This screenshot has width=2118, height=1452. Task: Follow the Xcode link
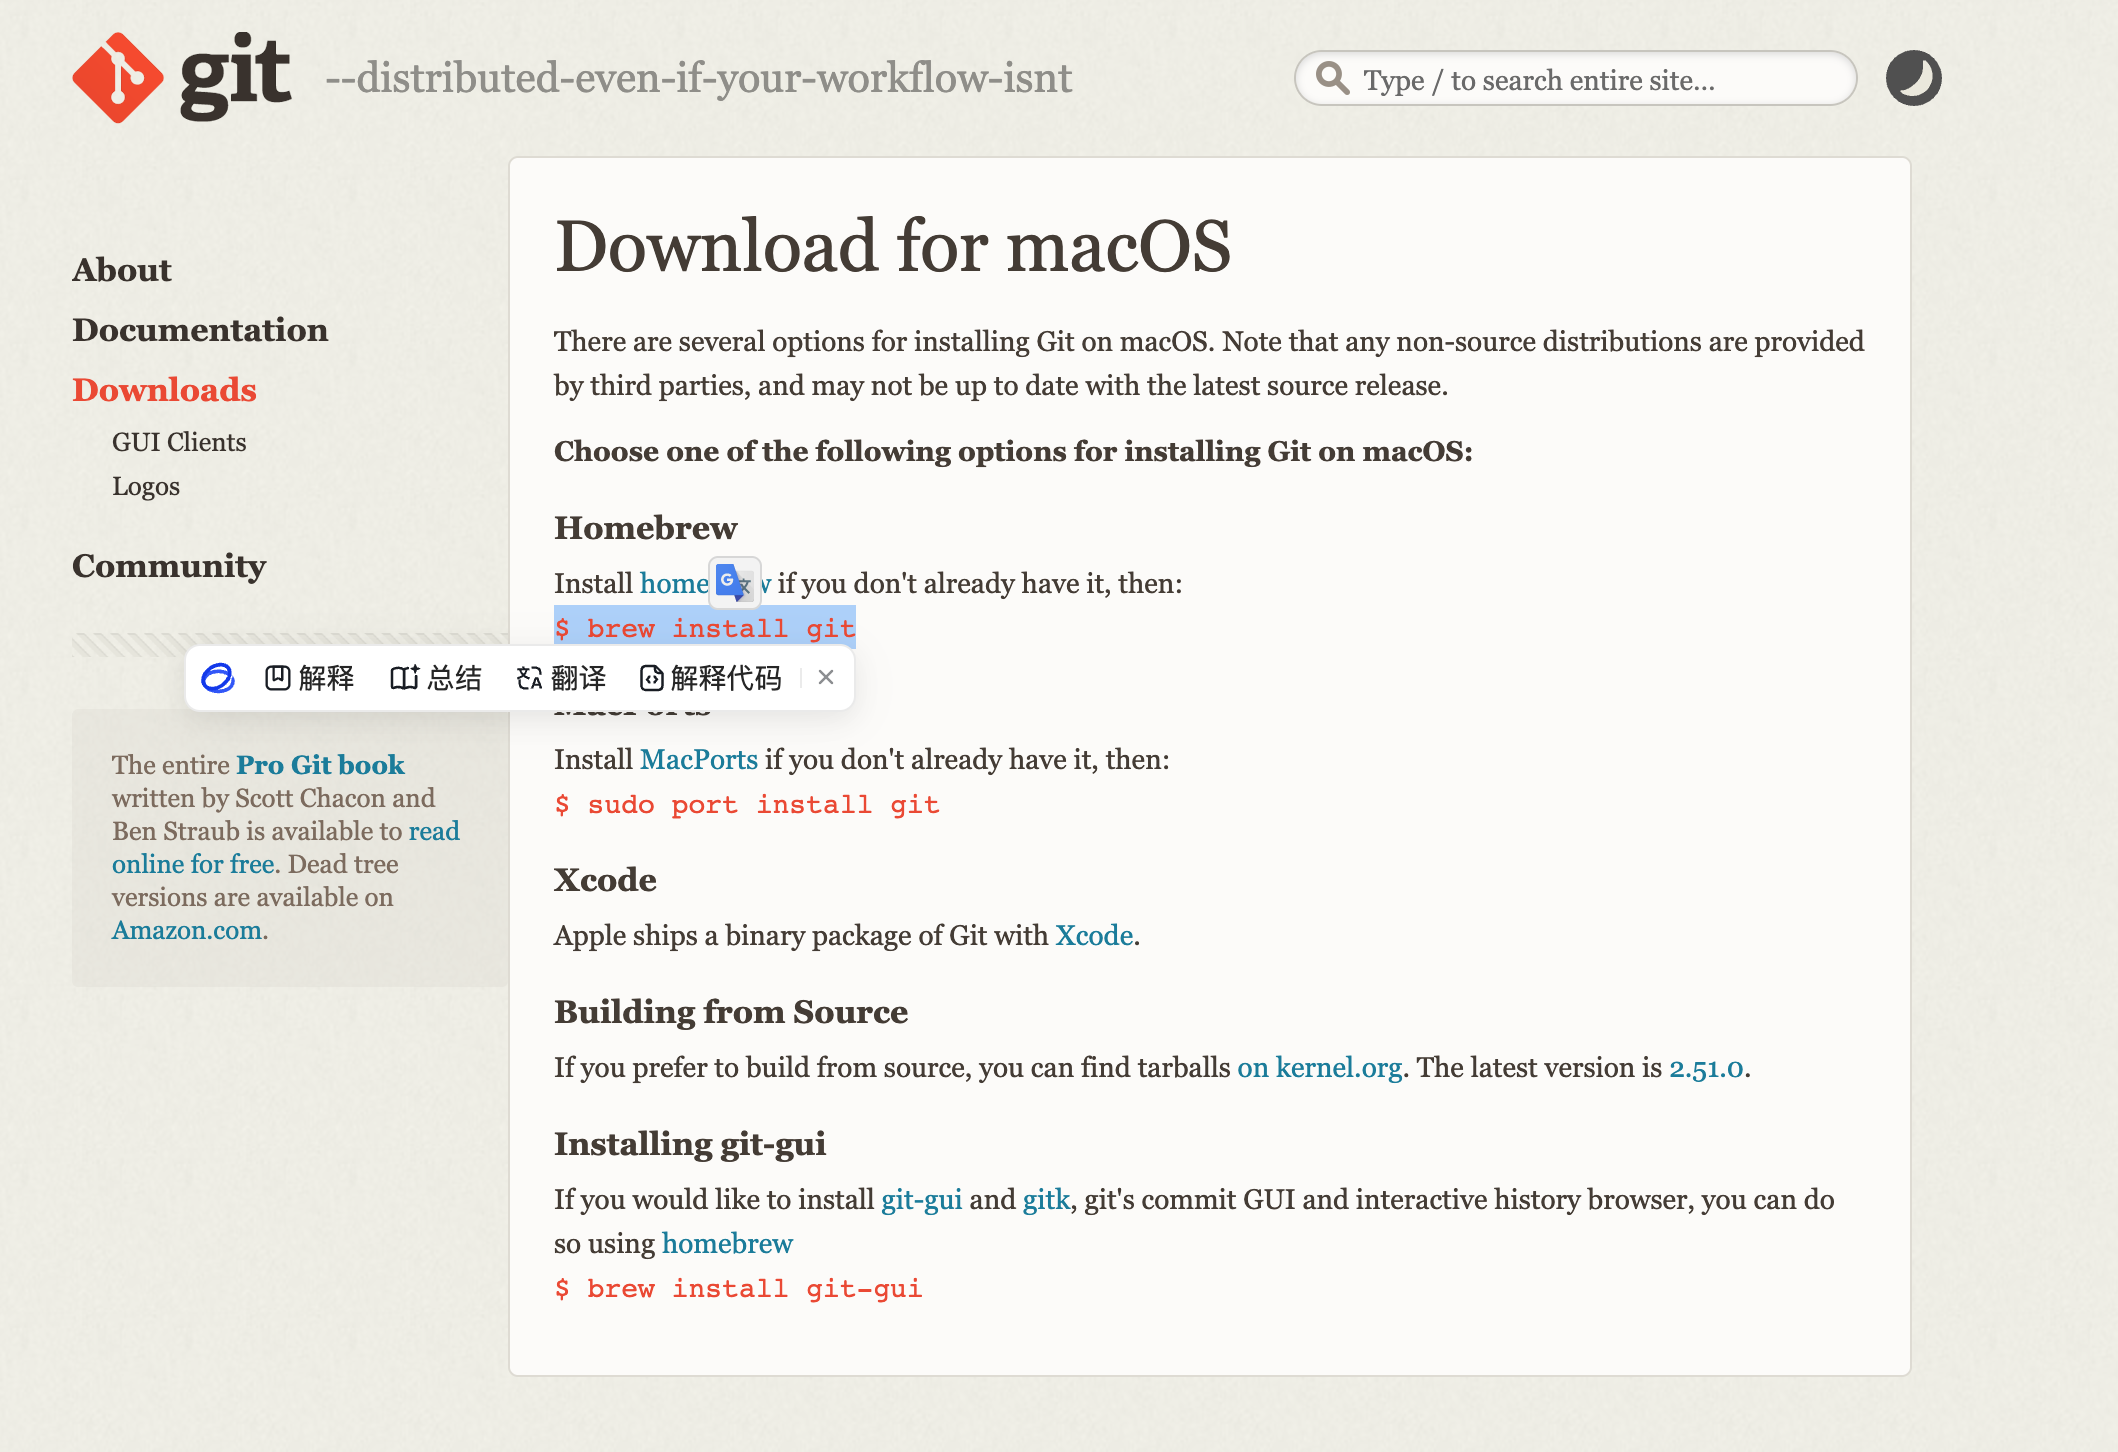[1094, 935]
